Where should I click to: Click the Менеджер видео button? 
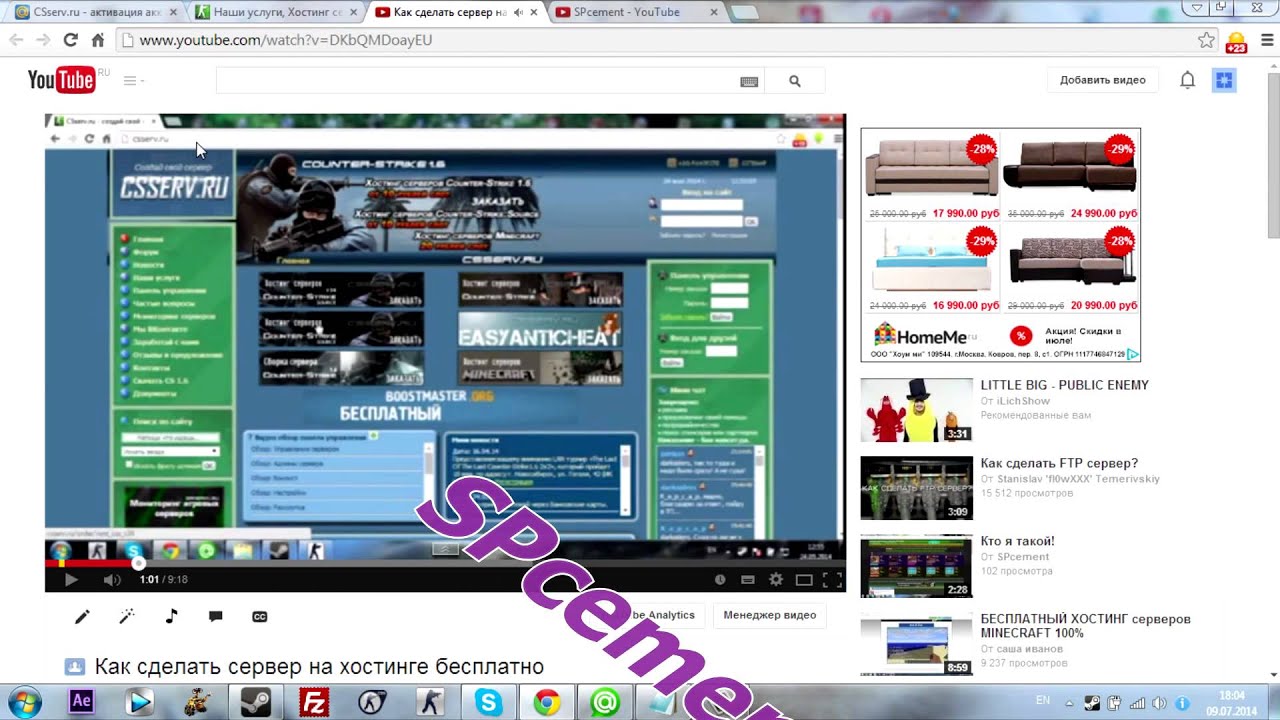click(769, 615)
